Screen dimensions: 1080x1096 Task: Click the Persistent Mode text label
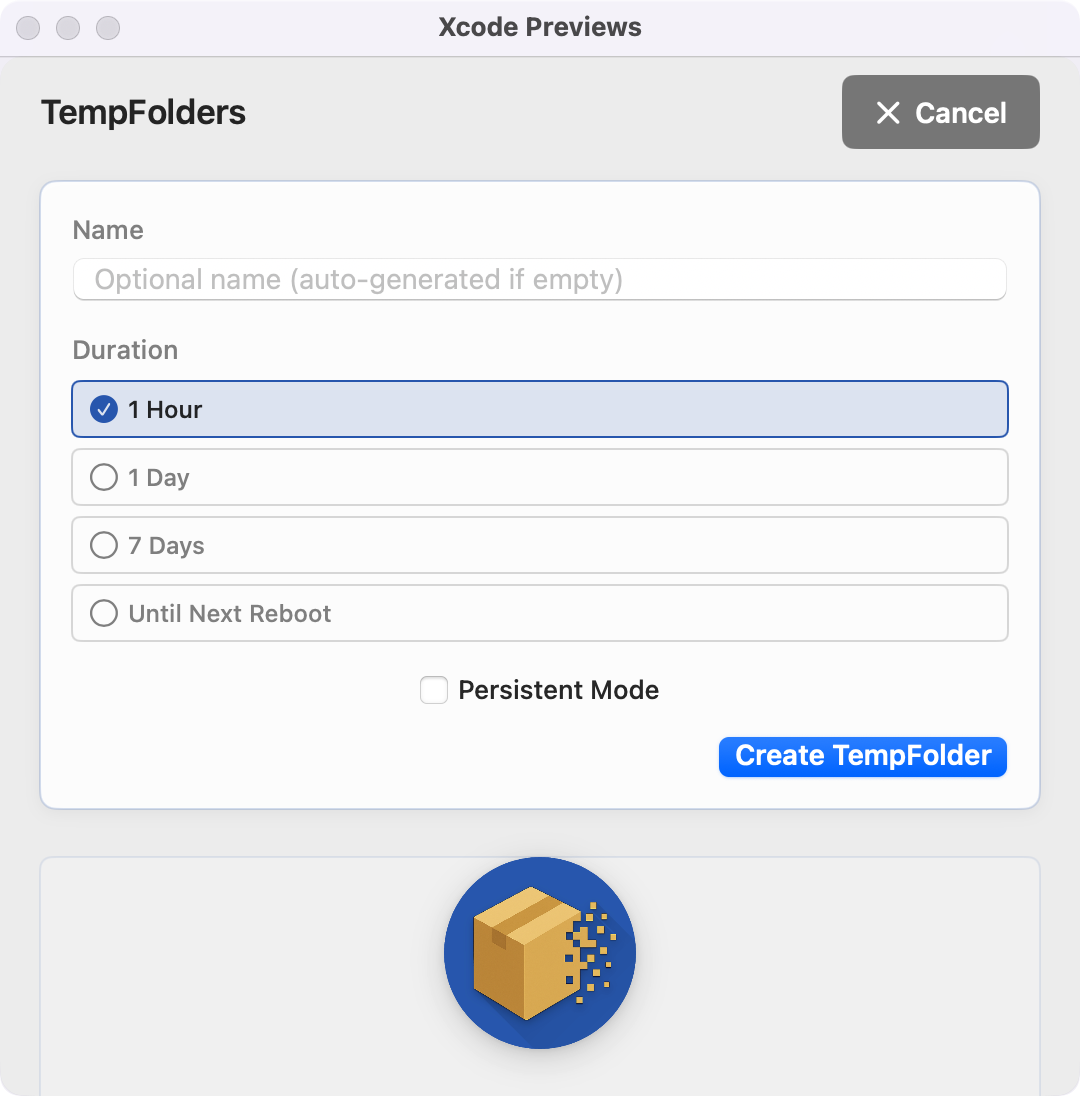click(x=557, y=690)
